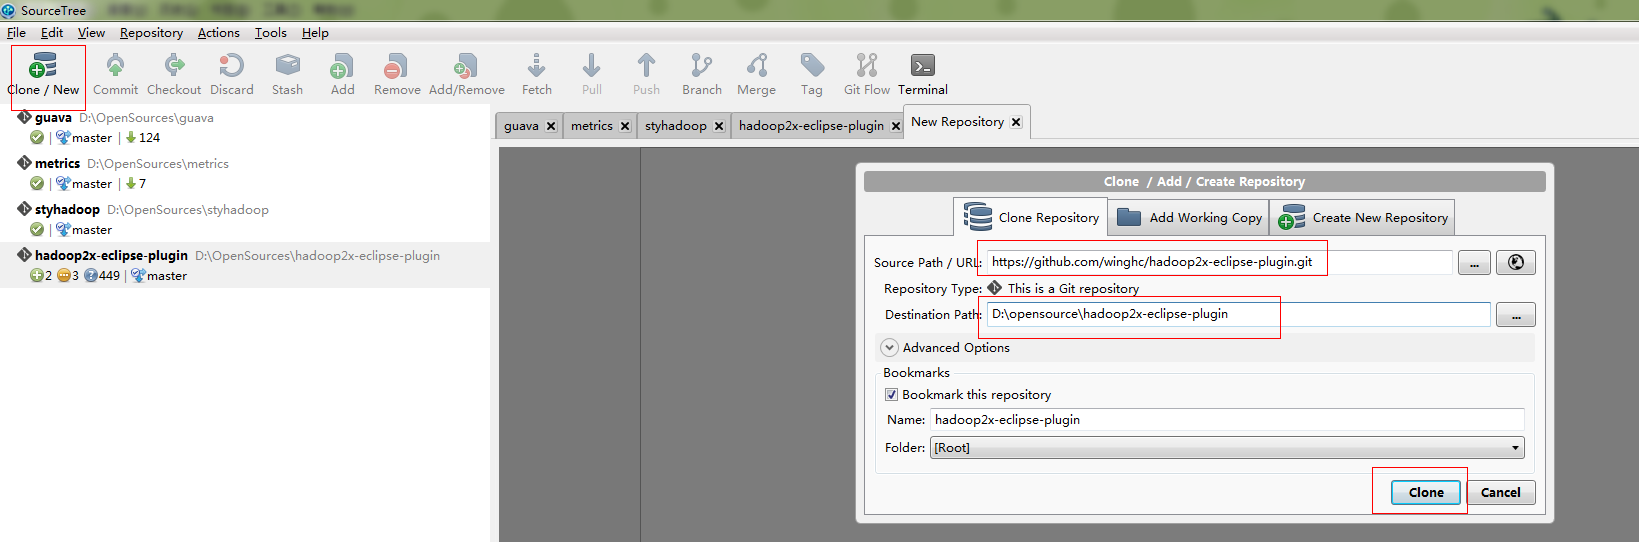This screenshot has height=542, width=1639.
Task: Click the globe icon next to Source Path
Action: click(x=1516, y=263)
